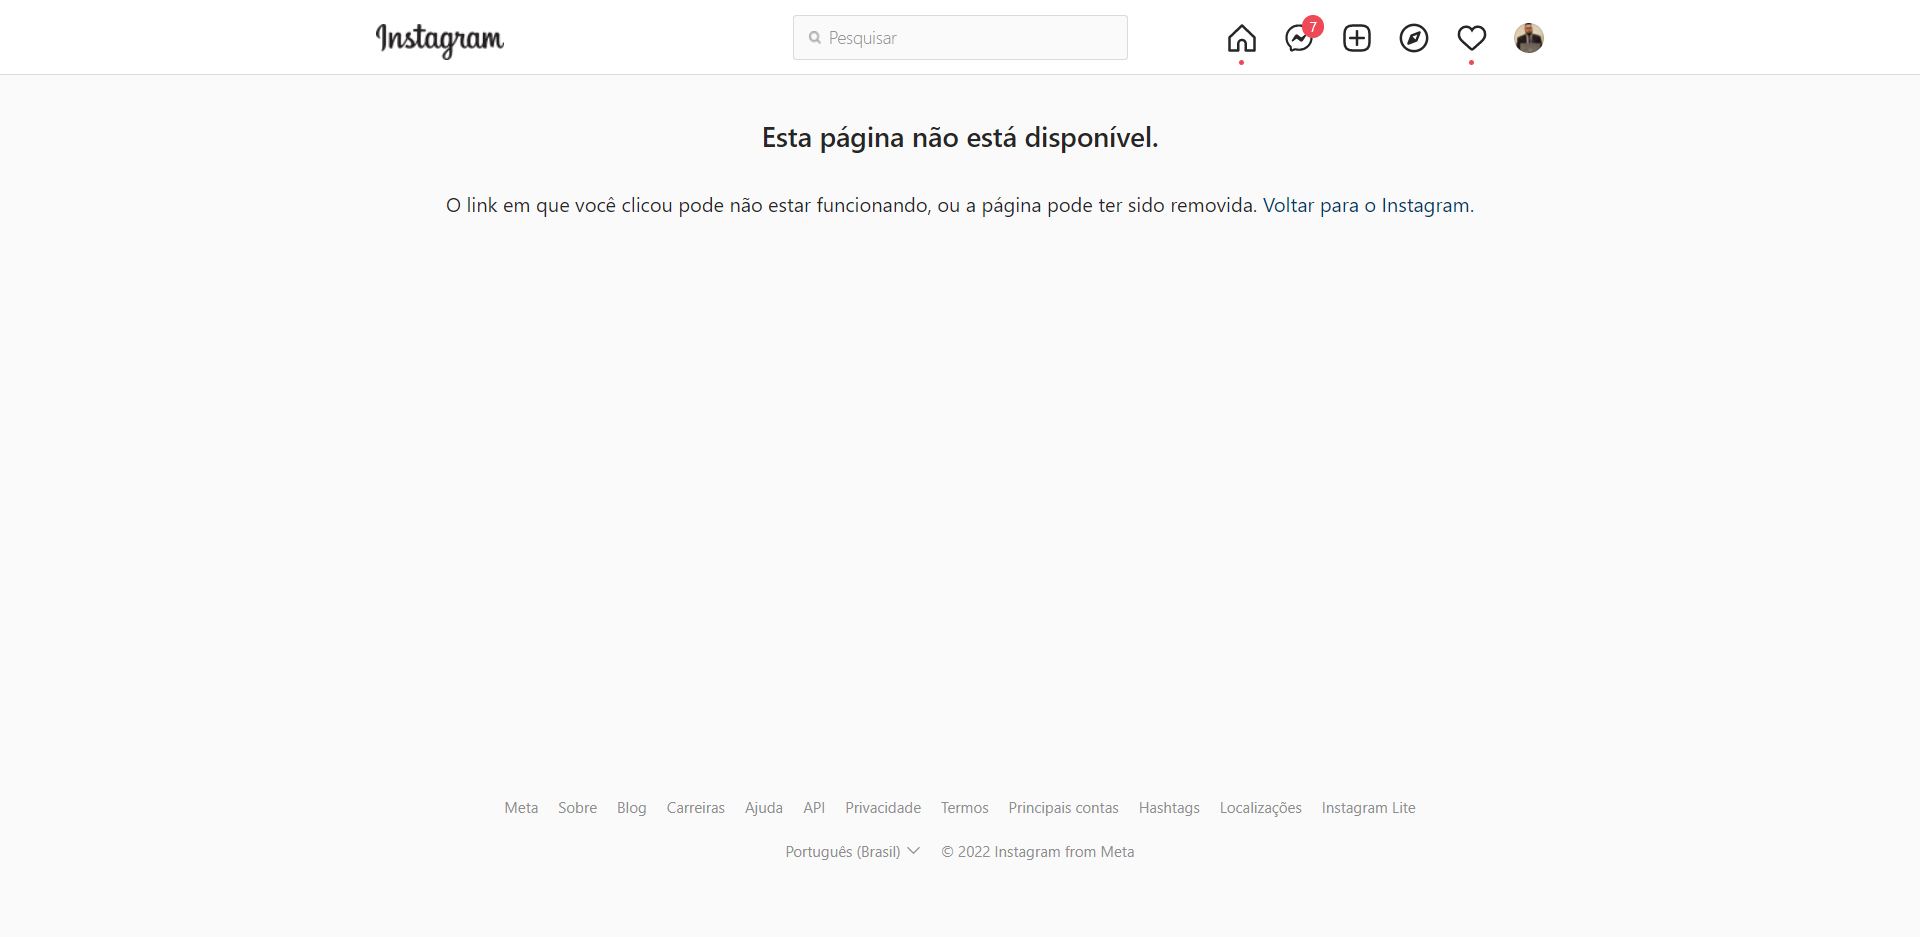Open the API footer link
Viewport: 1920px width, 937px height.
[x=814, y=808]
